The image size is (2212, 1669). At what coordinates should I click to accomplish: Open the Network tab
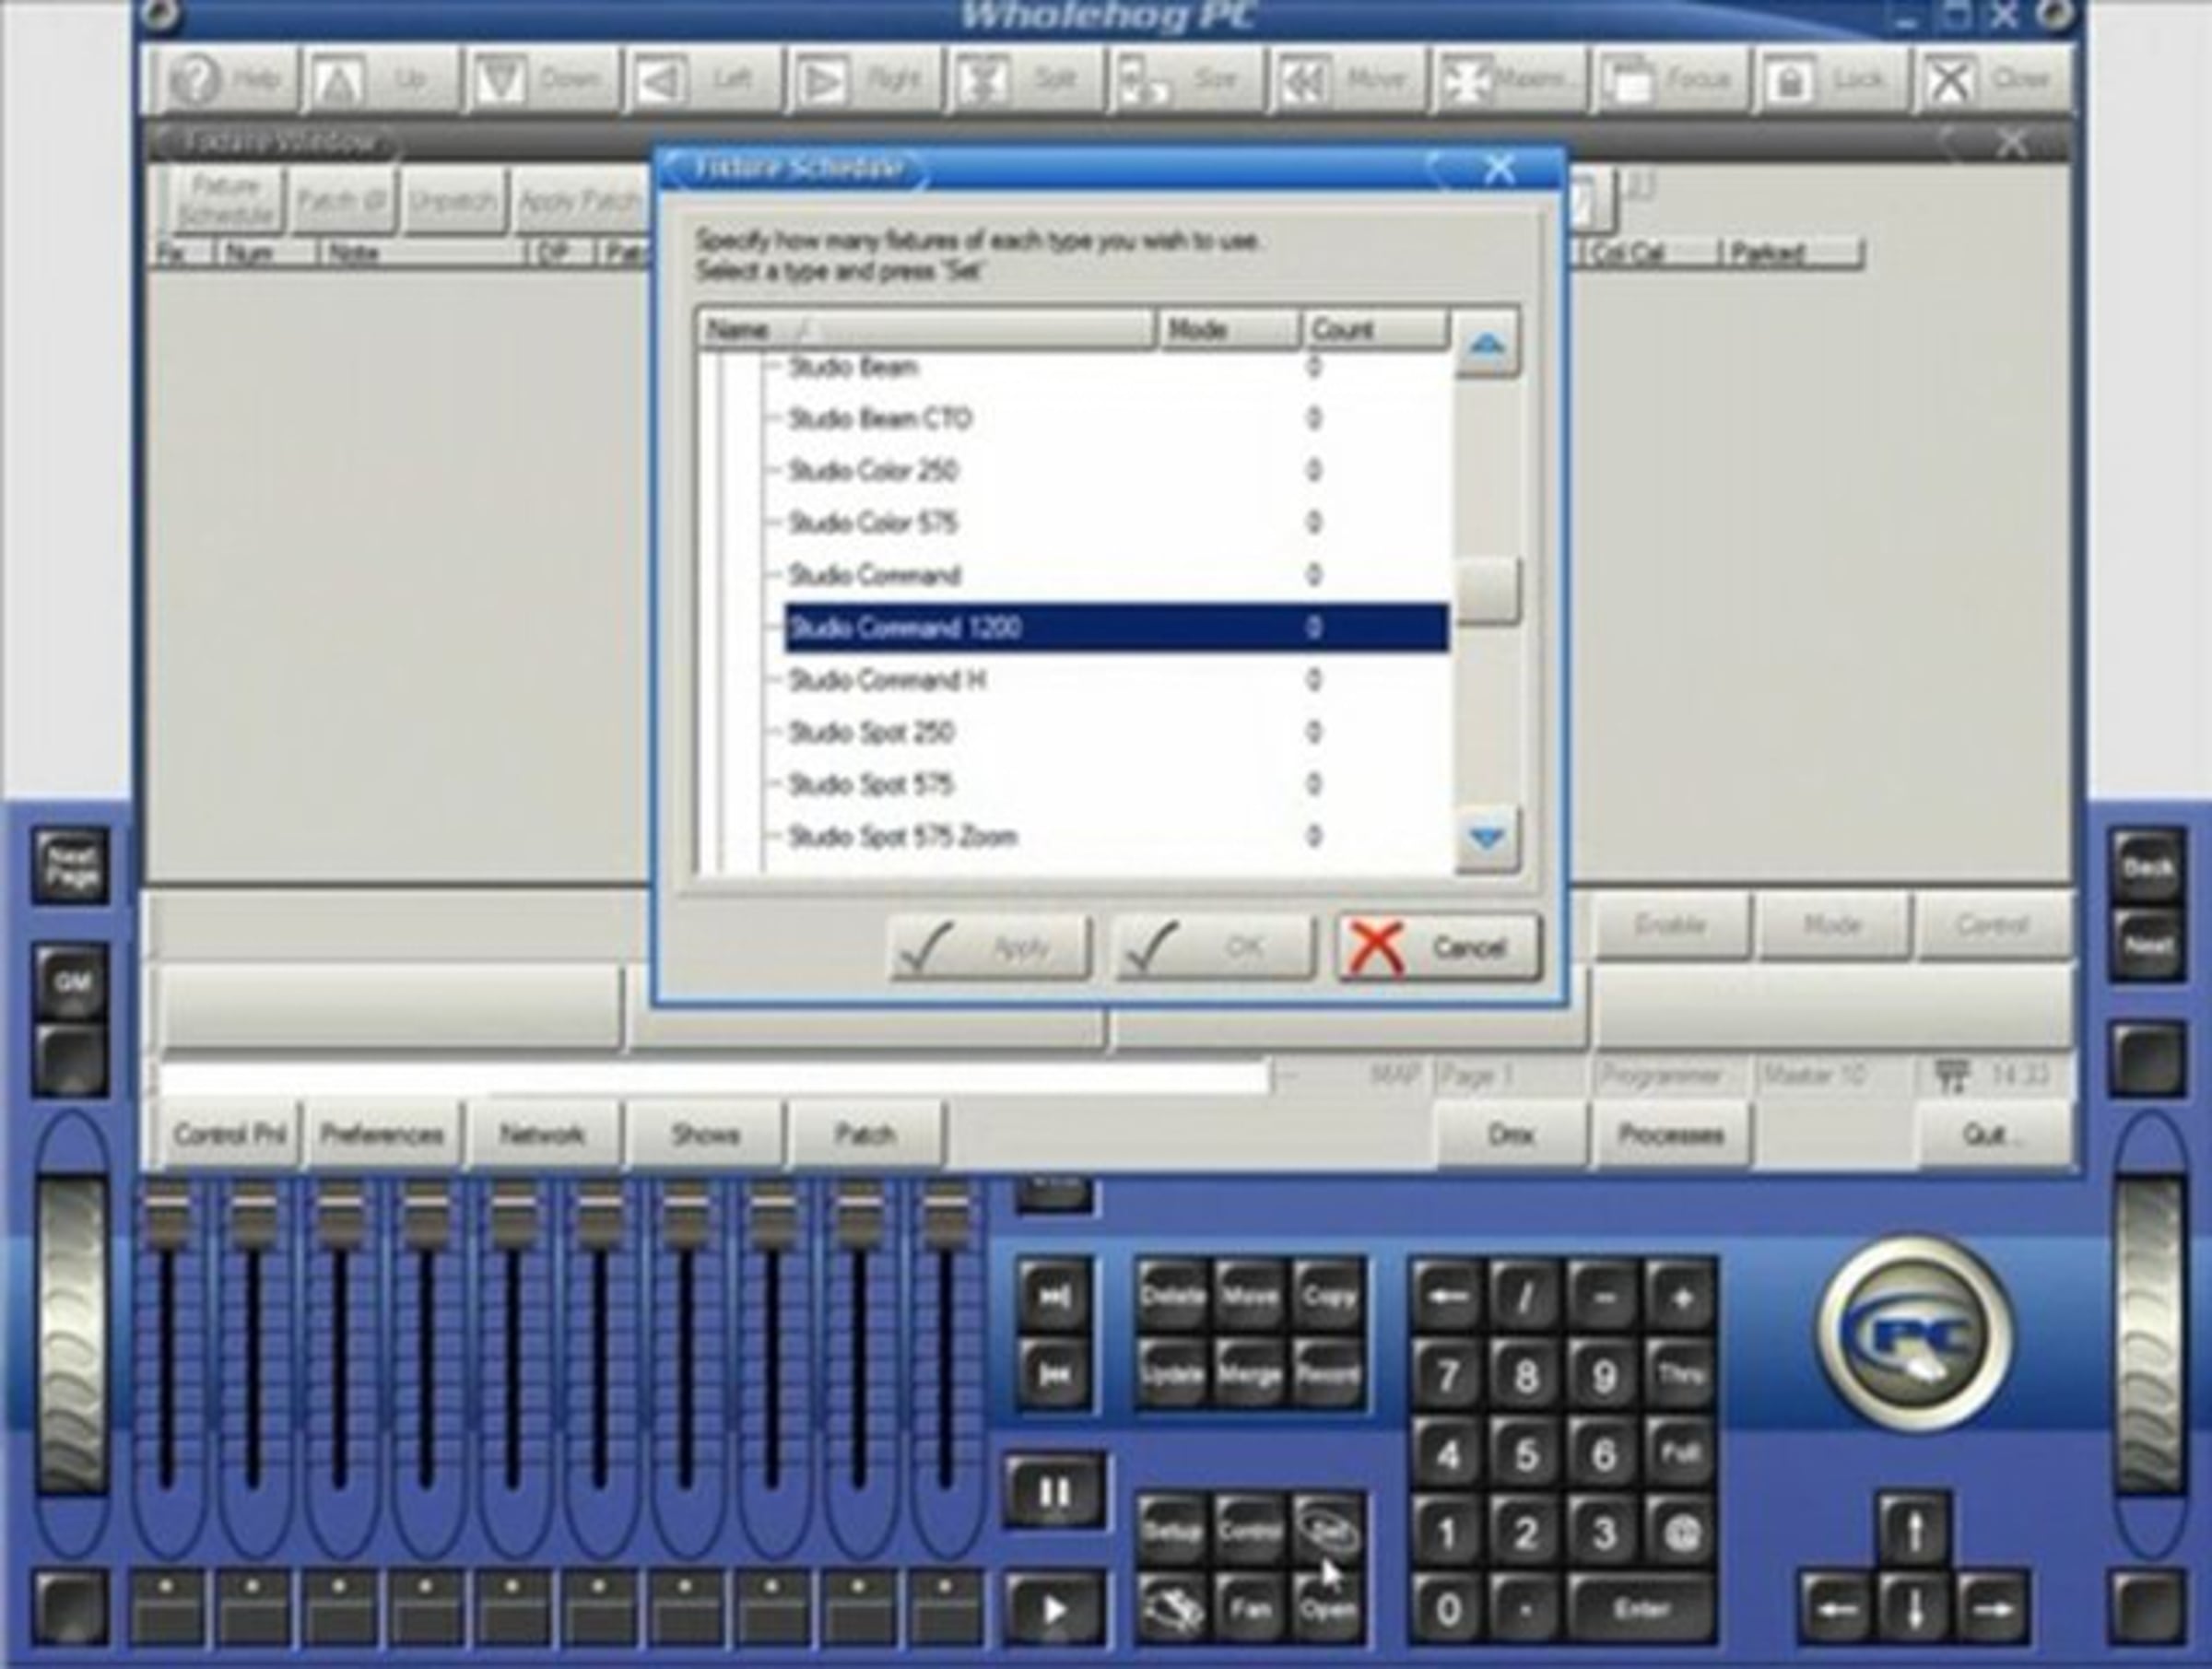click(541, 1134)
